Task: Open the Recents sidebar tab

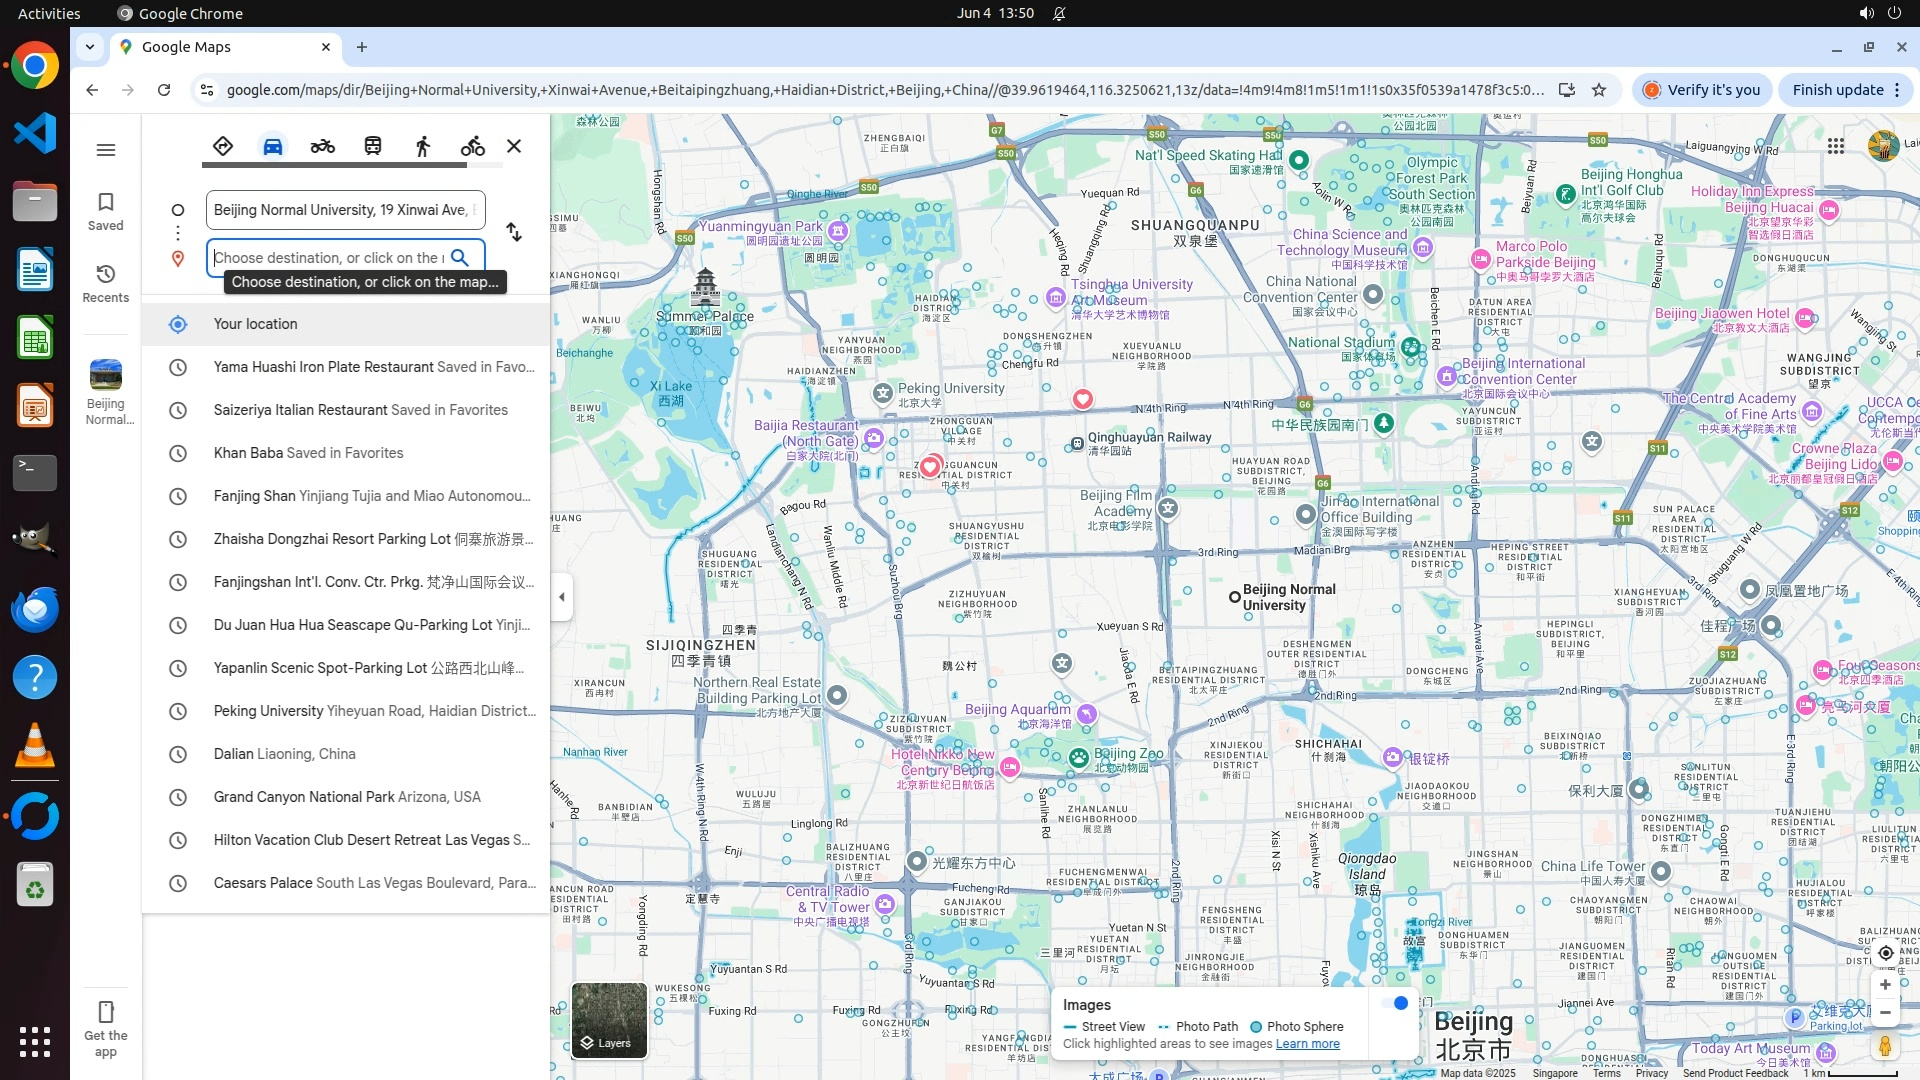Action: pos(106,283)
